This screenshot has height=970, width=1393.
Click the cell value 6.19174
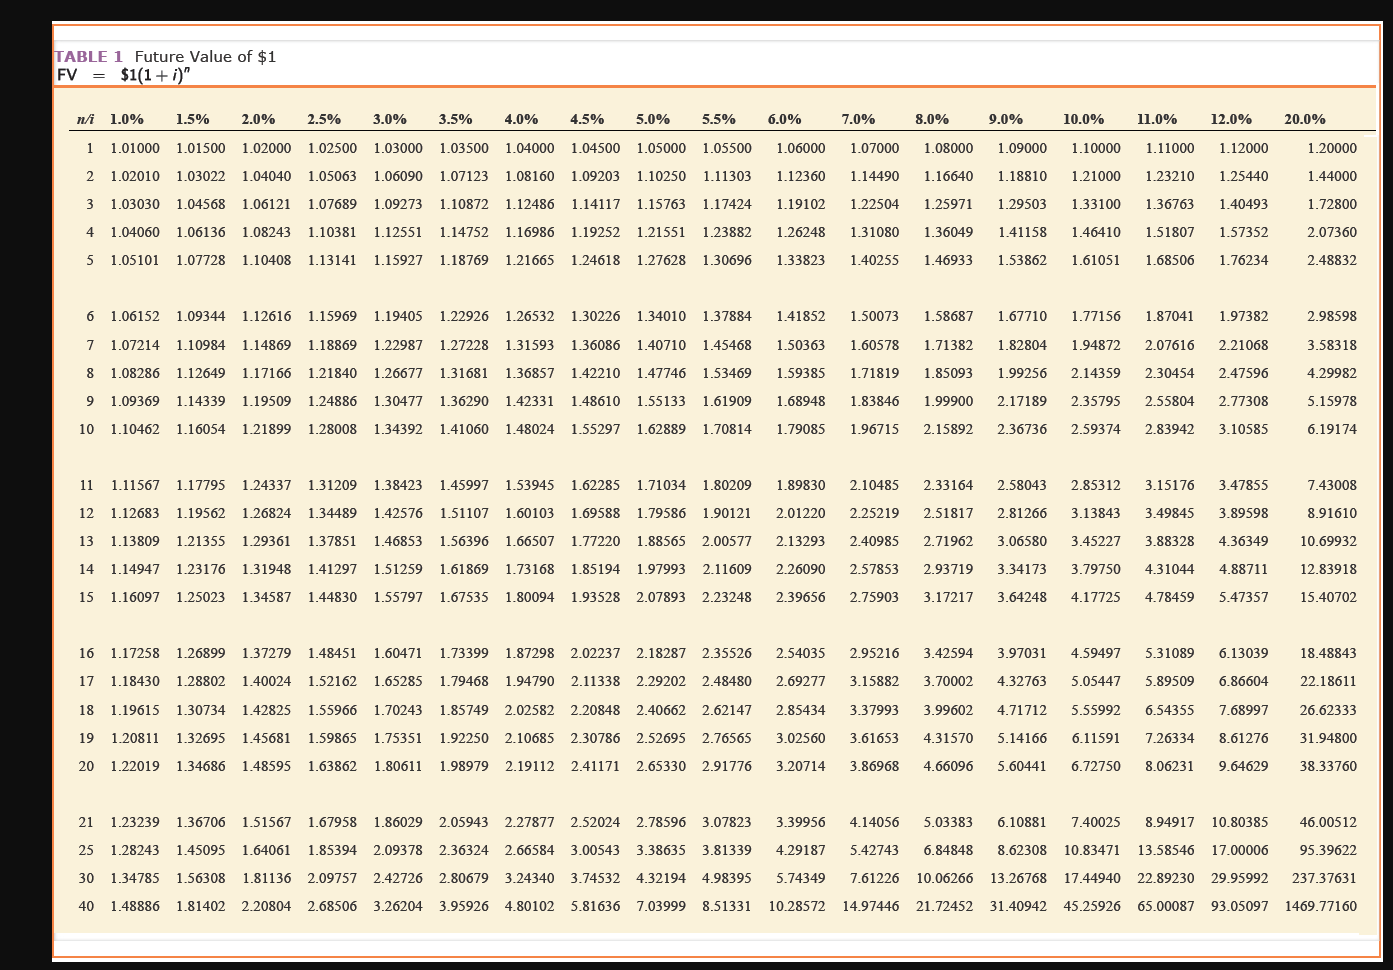point(1332,429)
